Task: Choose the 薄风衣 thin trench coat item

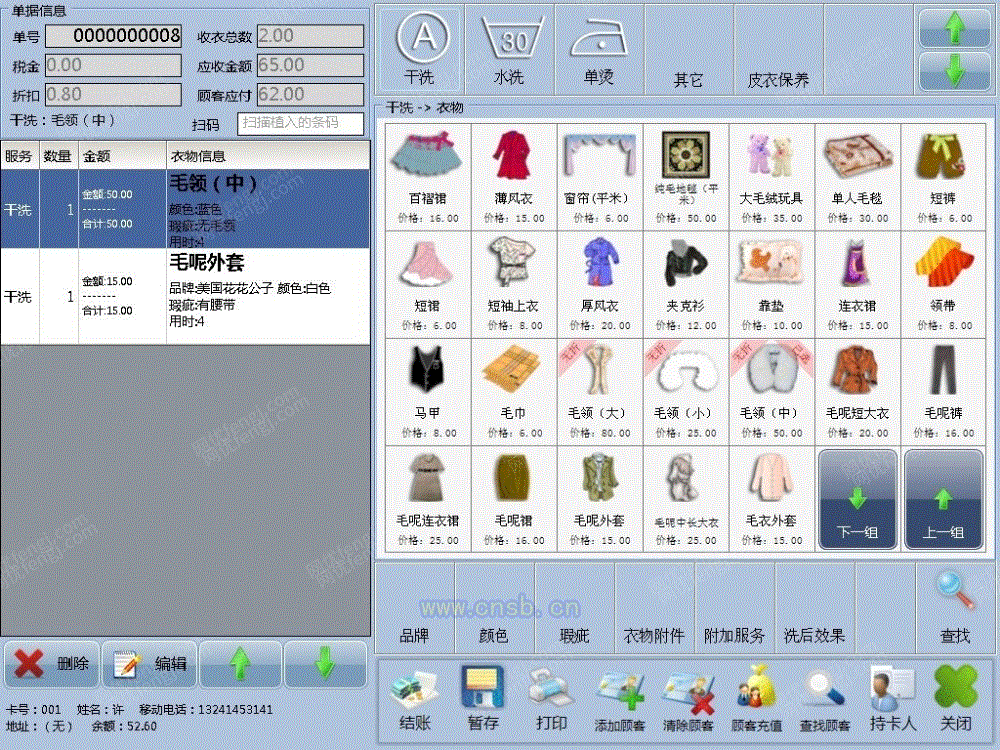Action: point(514,177)
